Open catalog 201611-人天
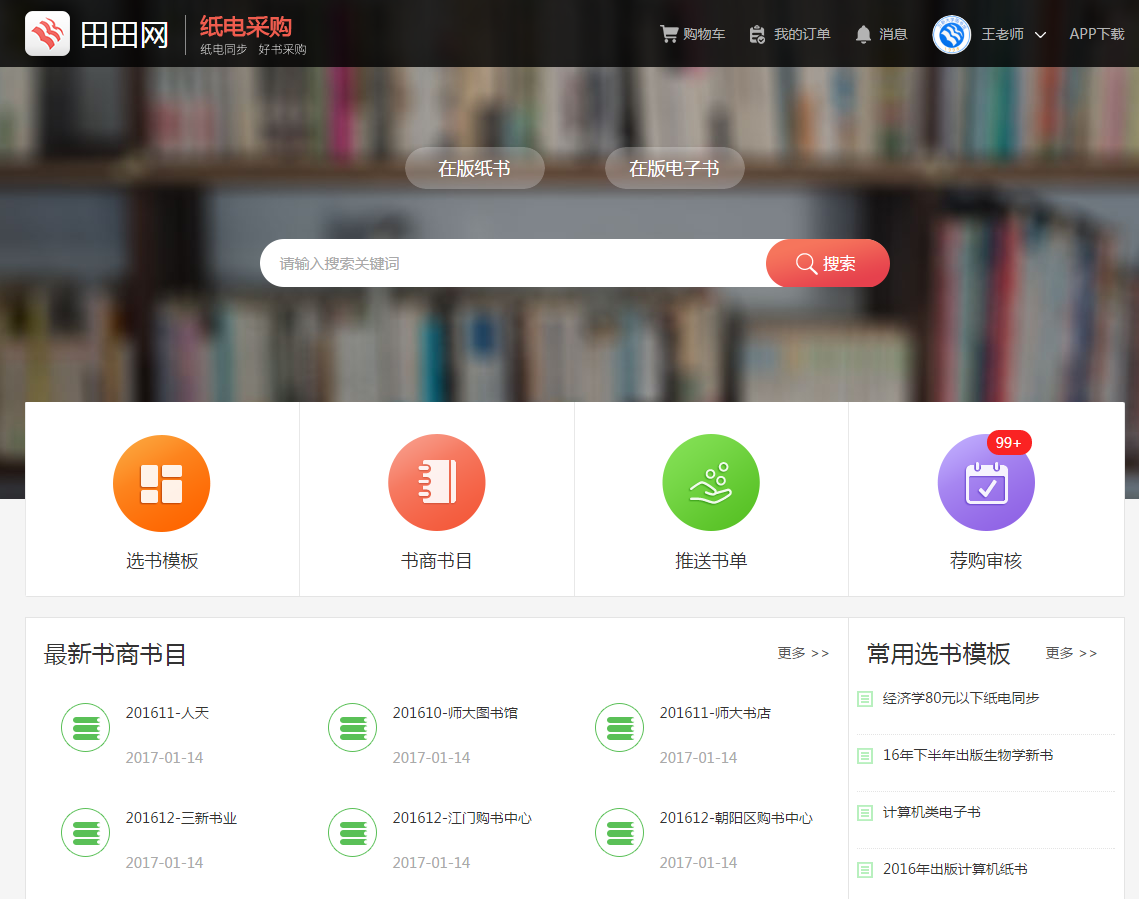 [x=167, y=712]
